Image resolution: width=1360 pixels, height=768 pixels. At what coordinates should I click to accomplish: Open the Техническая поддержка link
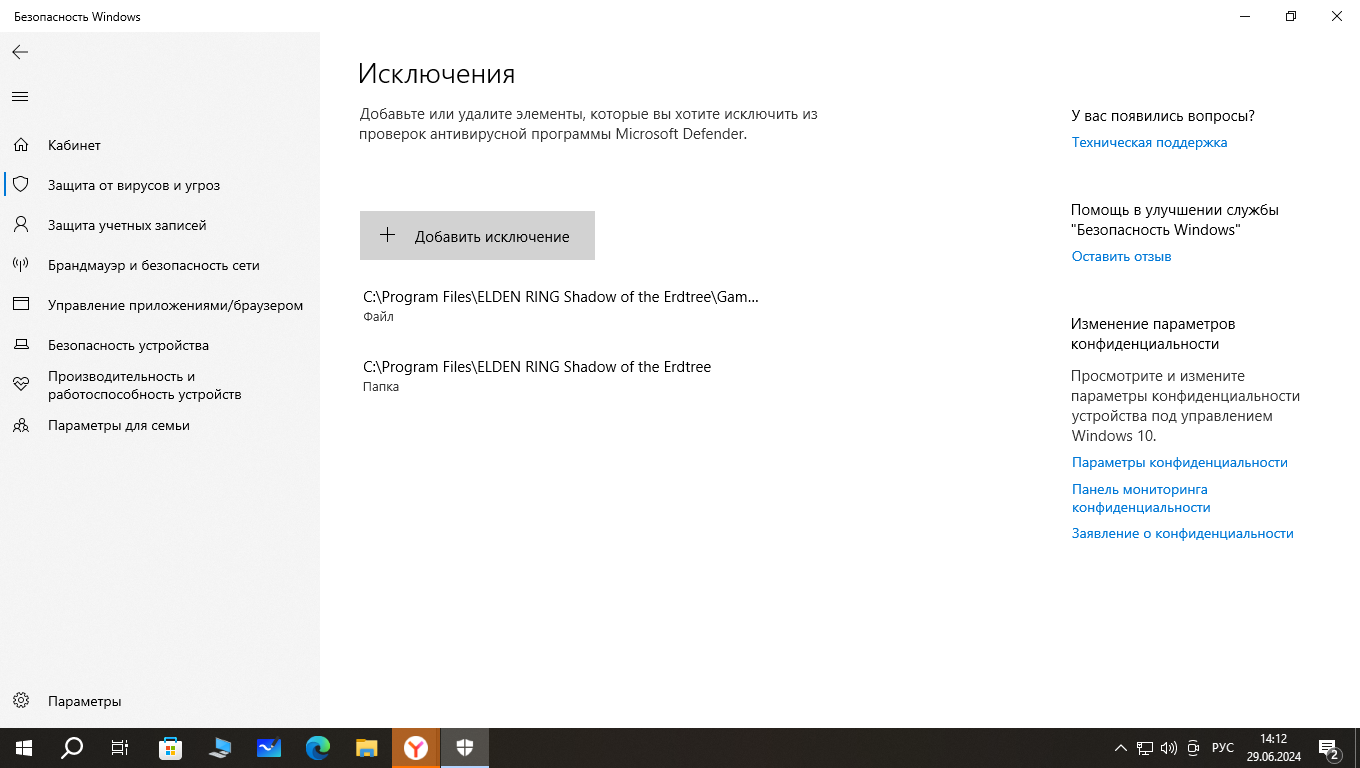tap(1149, 142)
